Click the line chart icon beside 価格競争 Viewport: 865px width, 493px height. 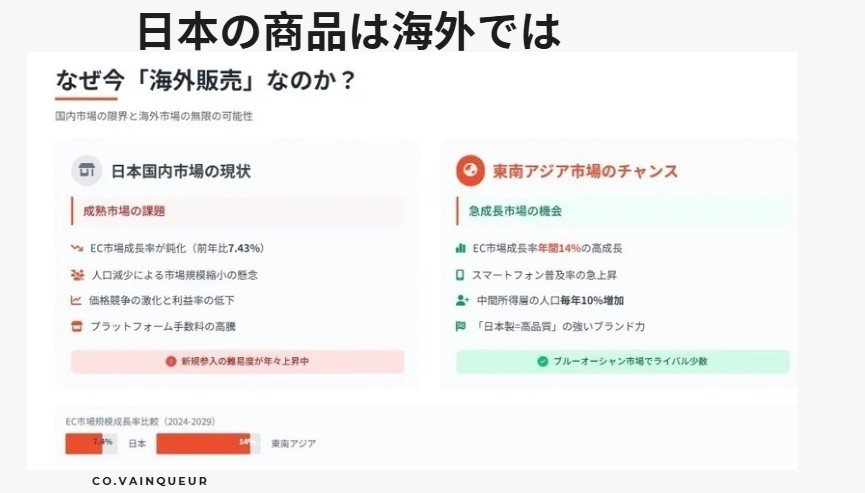(76, 300)
